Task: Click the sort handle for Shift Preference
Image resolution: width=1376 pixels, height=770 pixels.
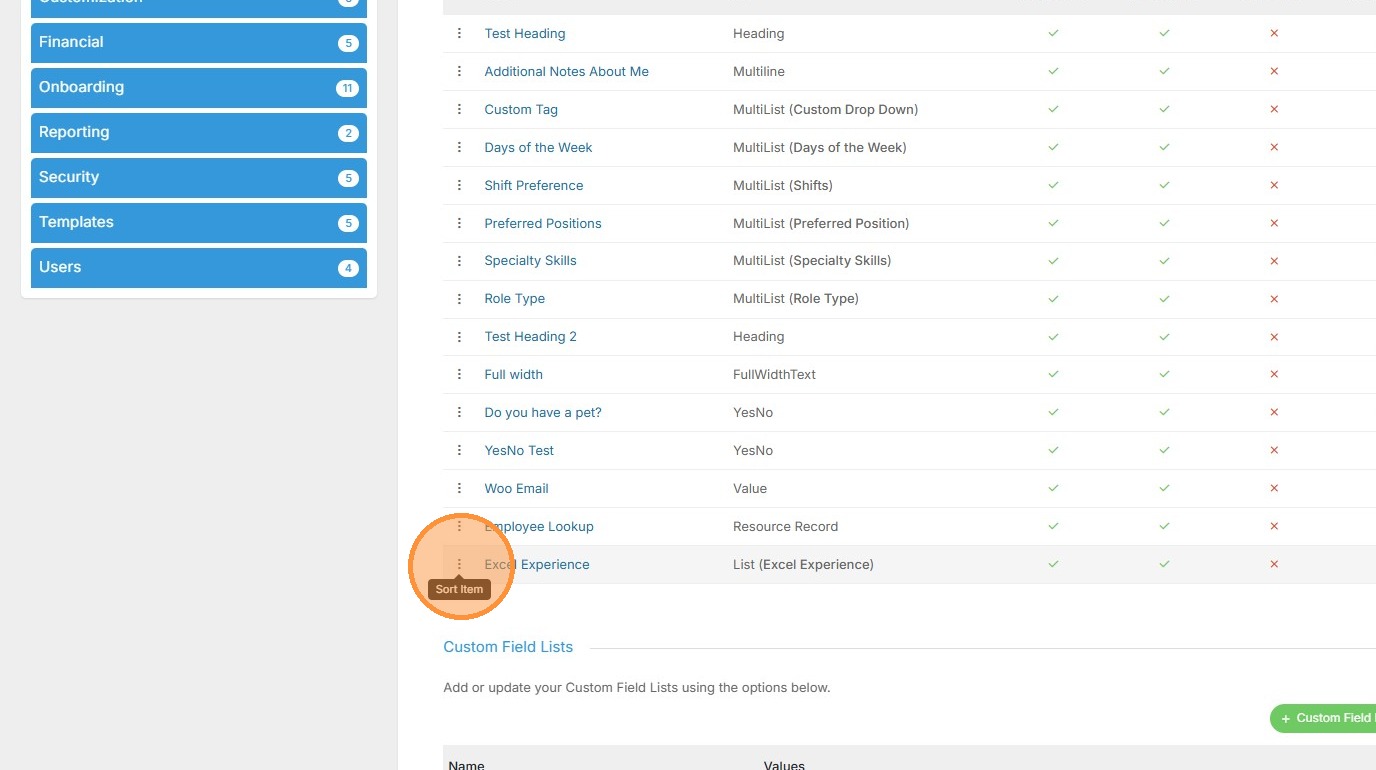Action: pos(459,185)
